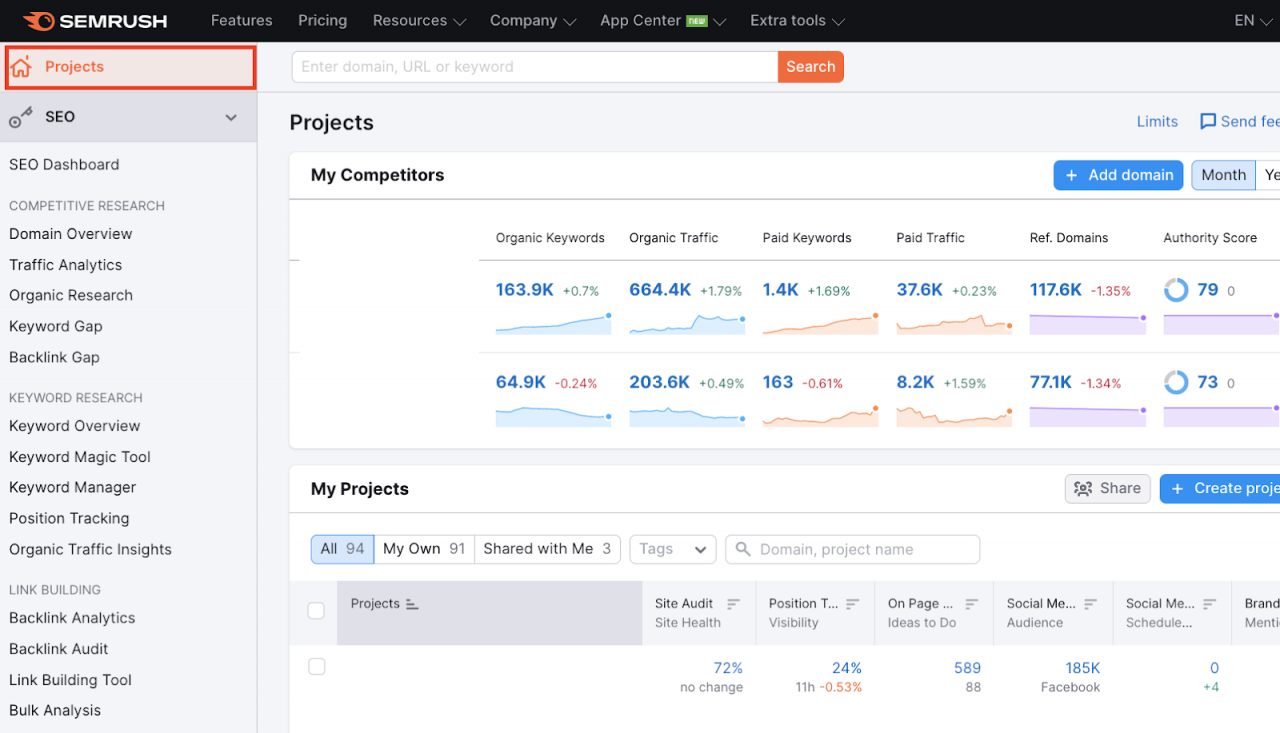
Task: Click the Share button
Action: coord(1108,489)
